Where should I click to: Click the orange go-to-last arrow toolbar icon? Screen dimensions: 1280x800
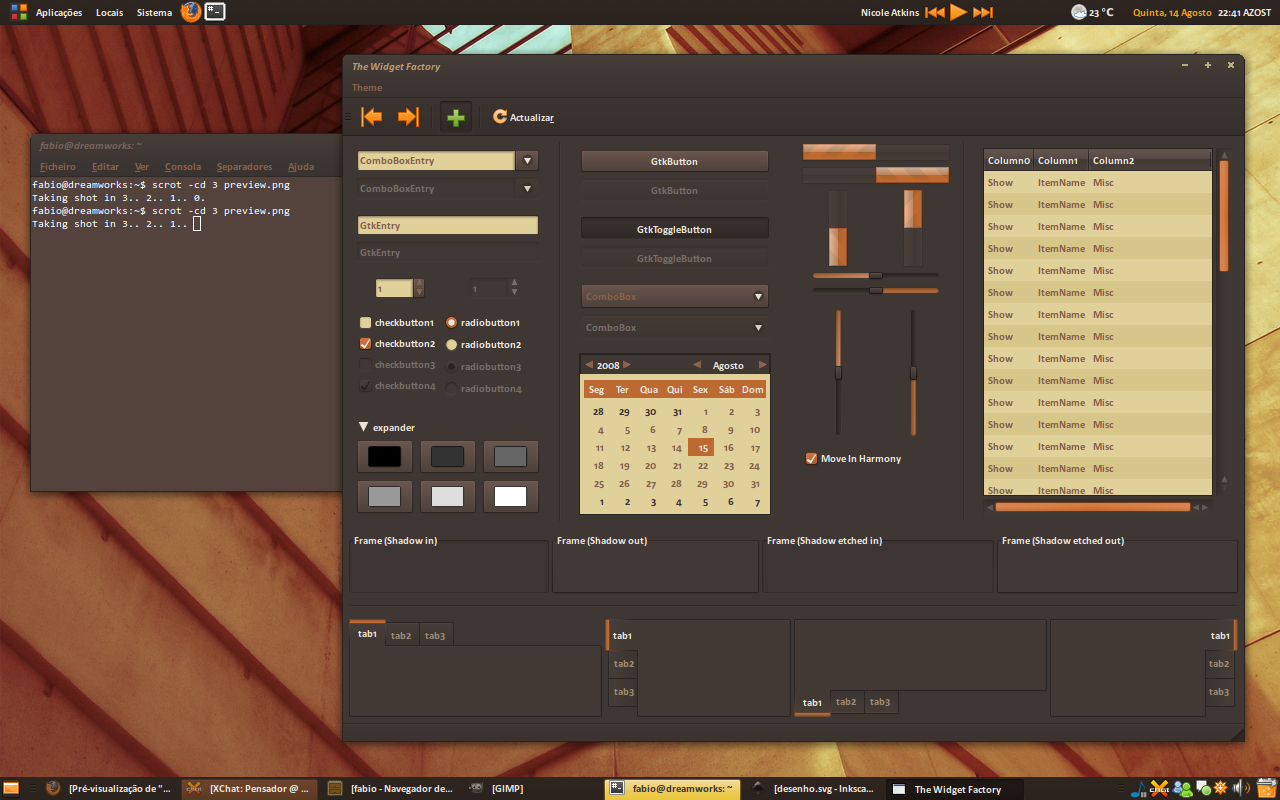408,117
